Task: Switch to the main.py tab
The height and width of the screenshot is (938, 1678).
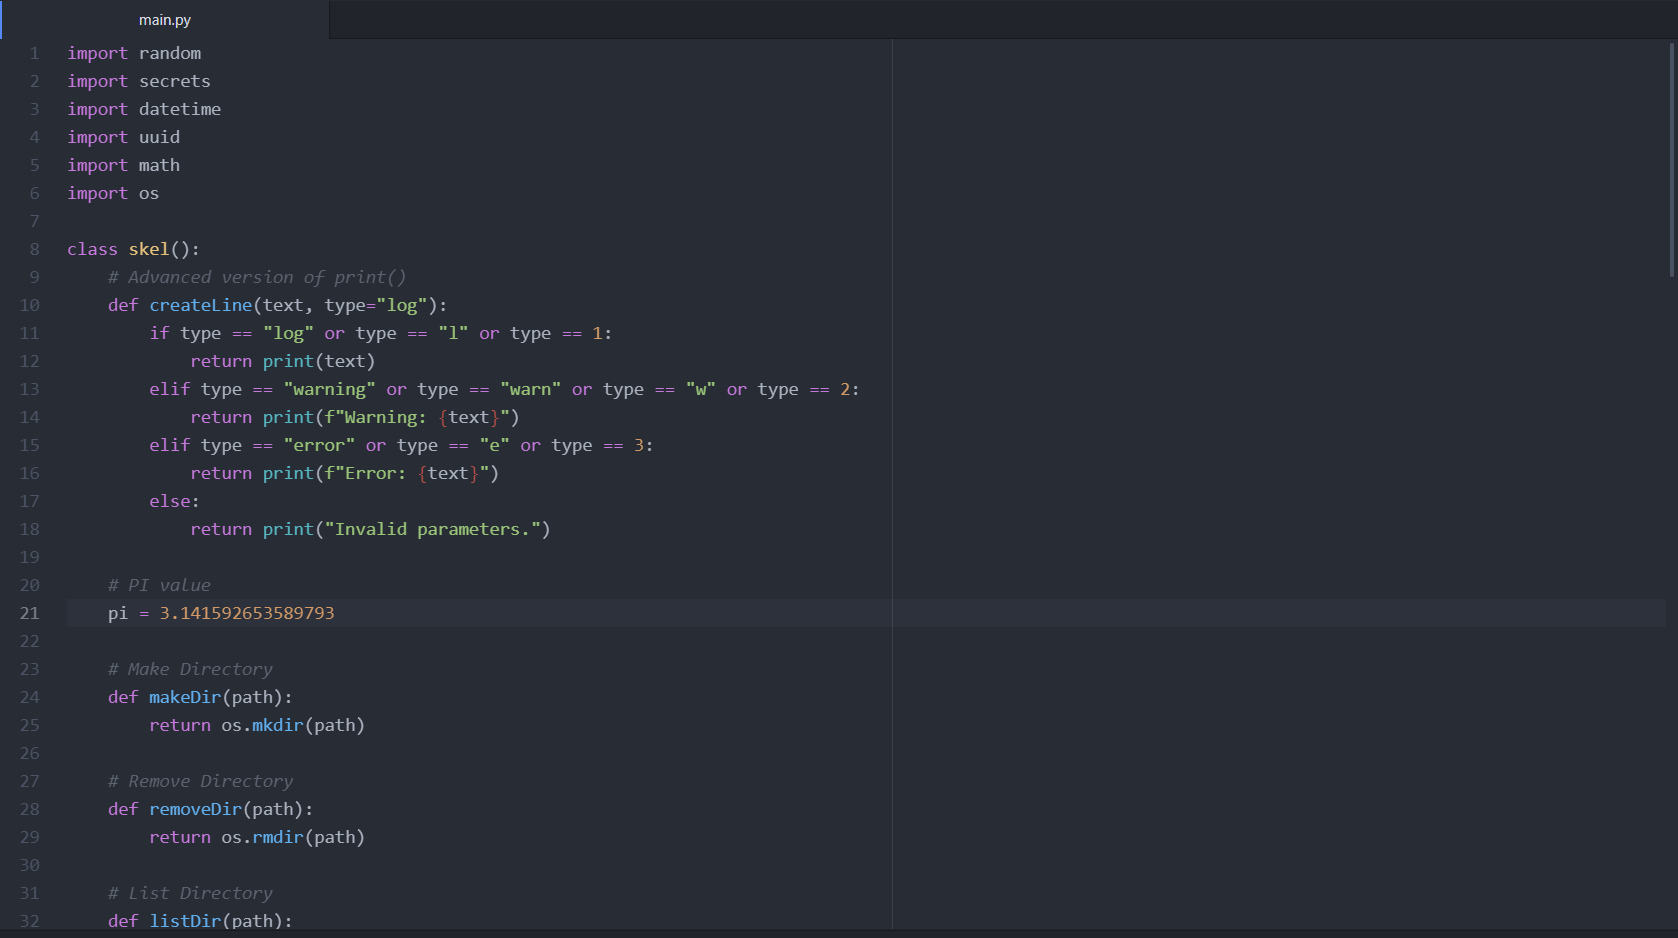Action: (165, 19)
